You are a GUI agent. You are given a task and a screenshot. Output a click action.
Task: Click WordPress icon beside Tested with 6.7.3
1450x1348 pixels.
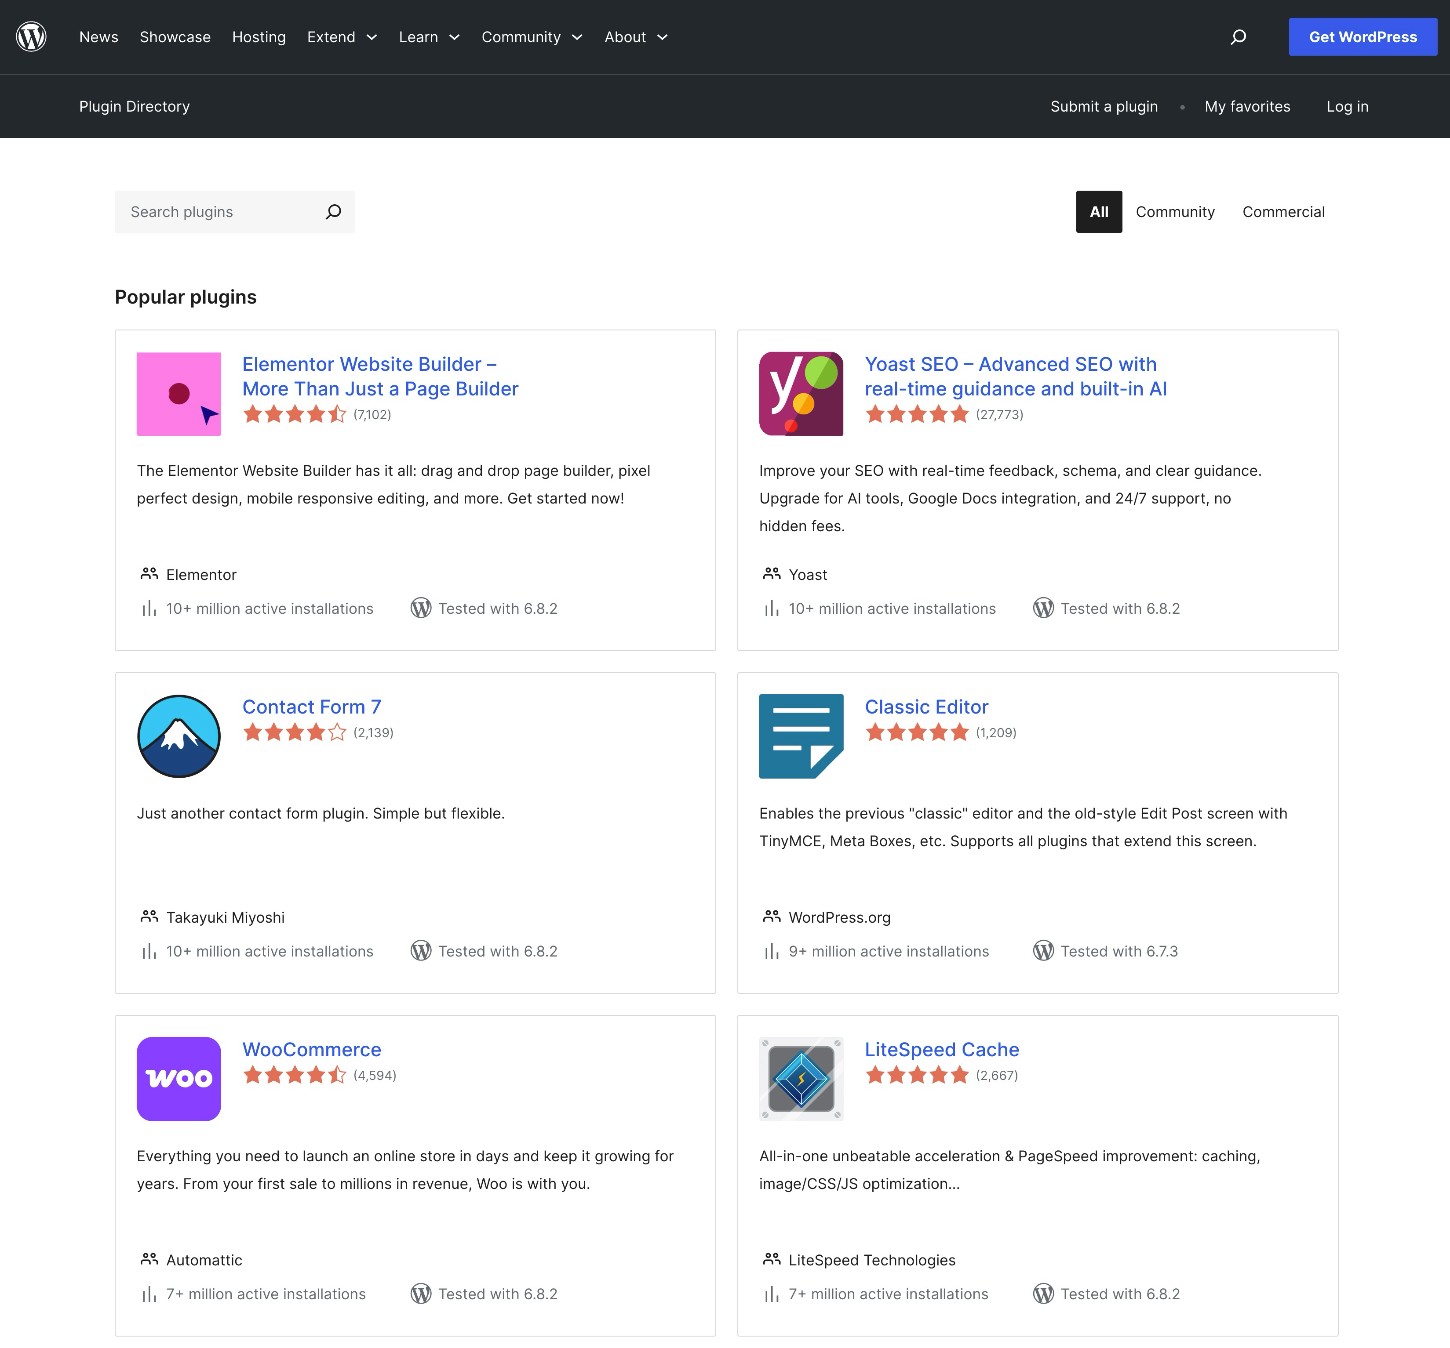(x=1043, y=951)
